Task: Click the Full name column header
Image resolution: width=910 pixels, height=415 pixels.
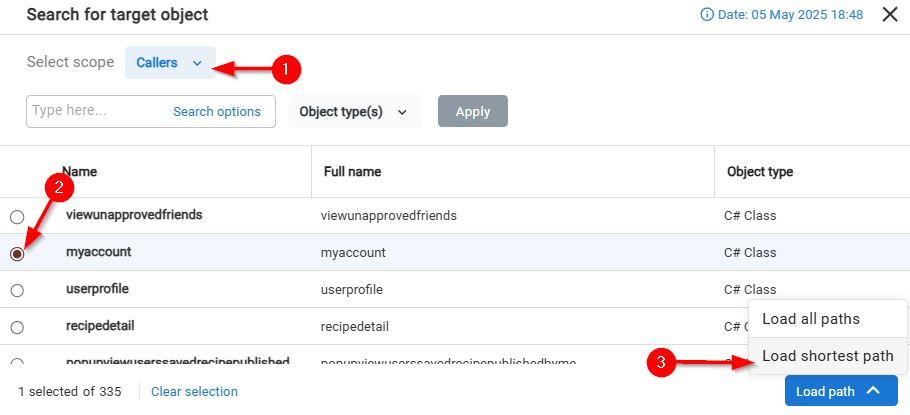Action: [x=352, y=172]
